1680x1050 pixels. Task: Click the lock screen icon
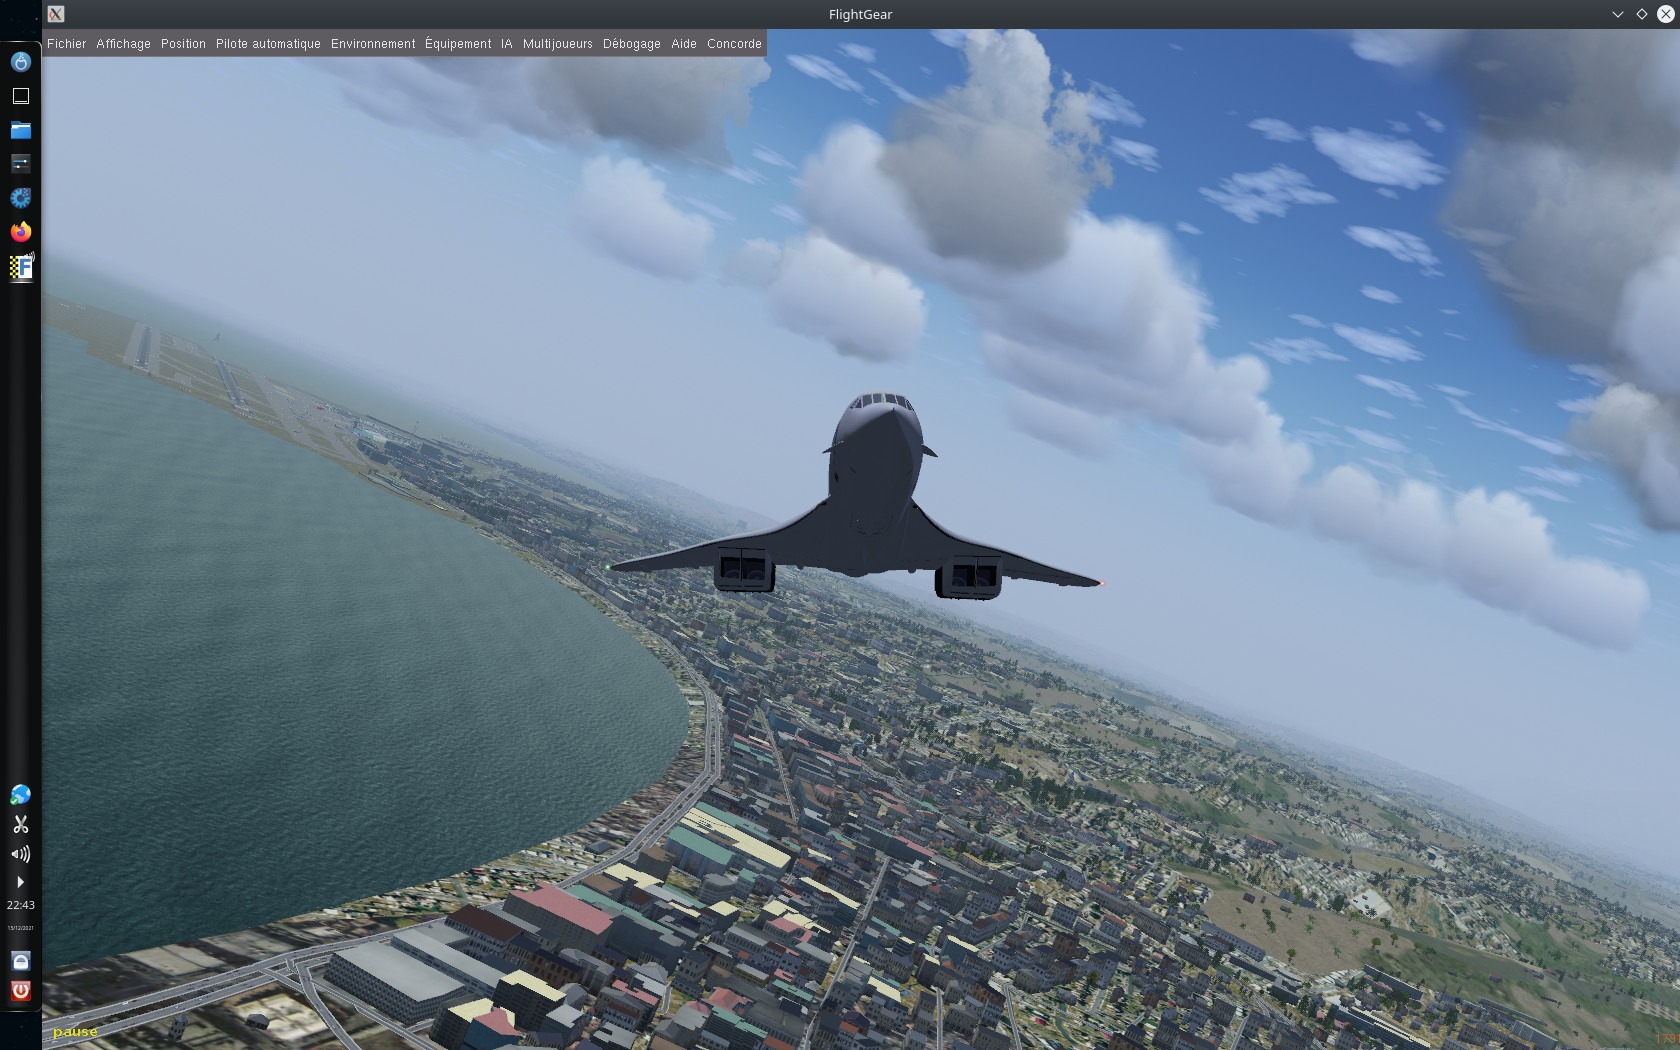pos(21,961)
